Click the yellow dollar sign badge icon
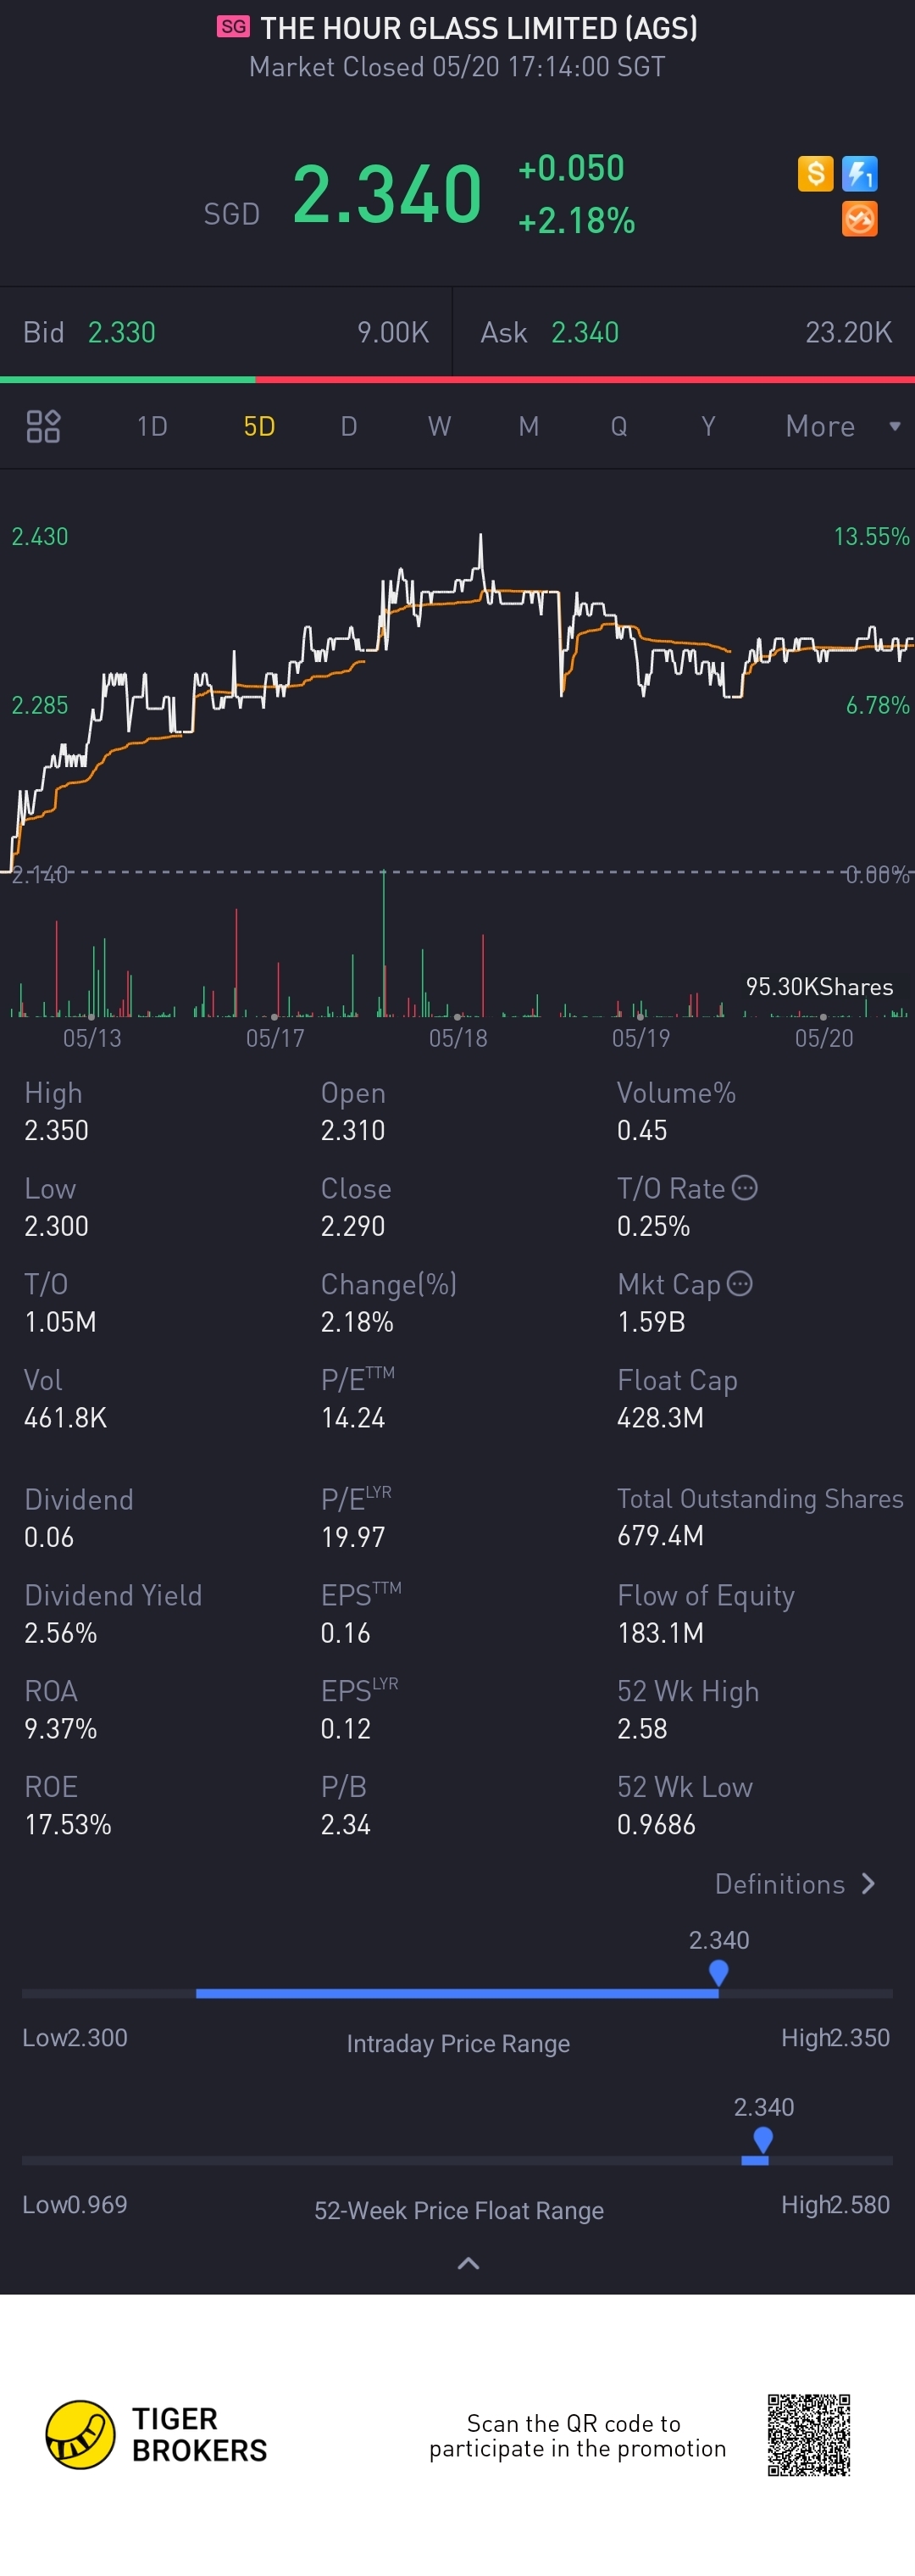Image resolution: width=915 pixels, height=2576 pixels. (815, 174)
